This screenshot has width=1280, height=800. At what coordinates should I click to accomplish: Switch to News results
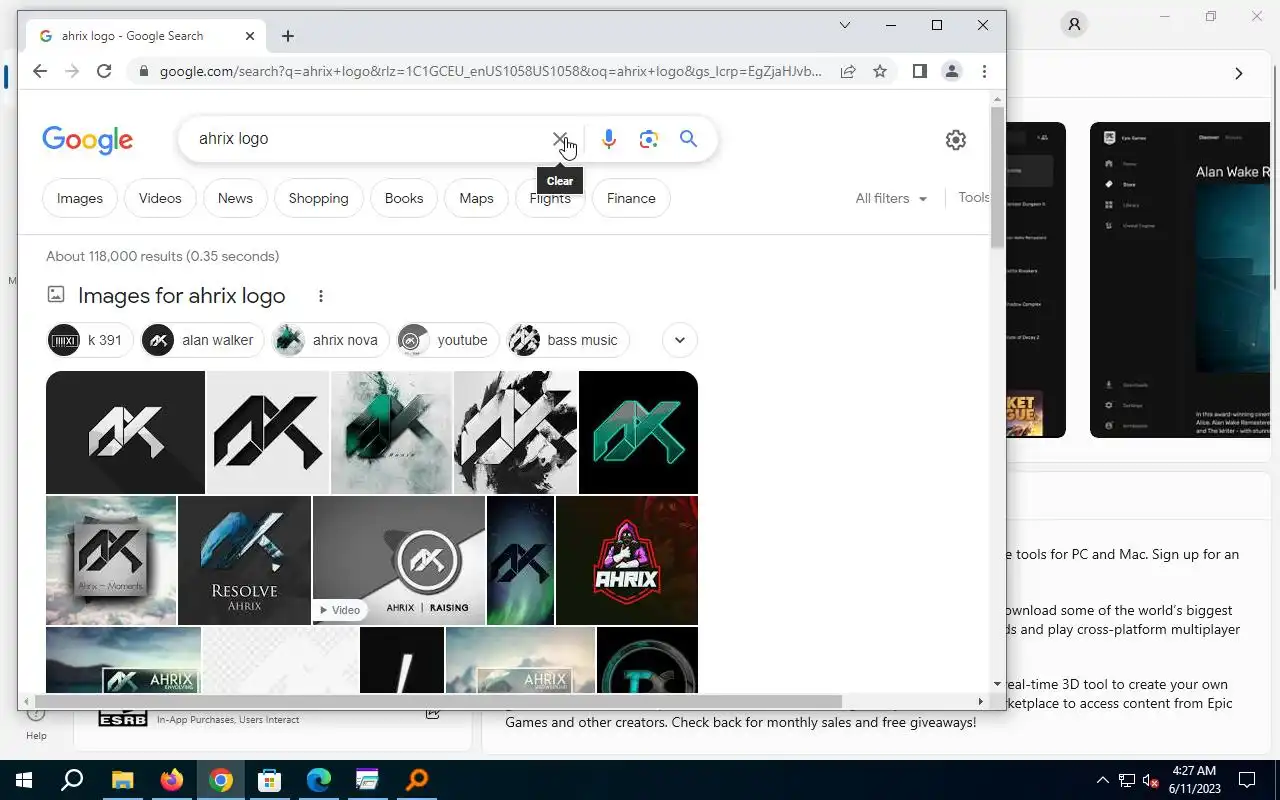235,198
